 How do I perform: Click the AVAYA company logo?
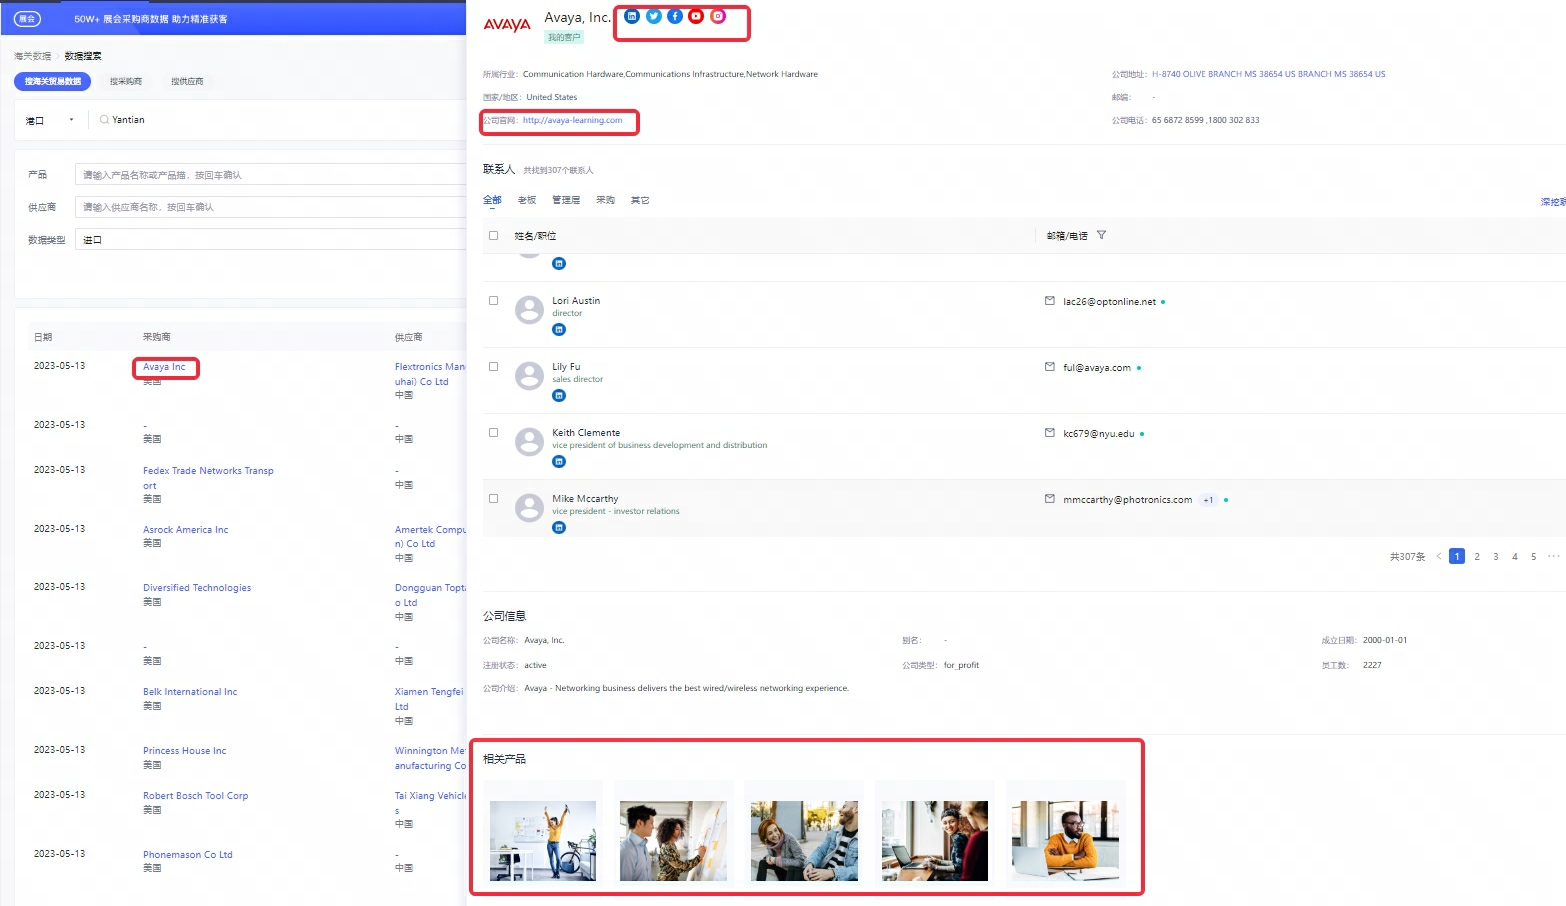coord(507,25)
